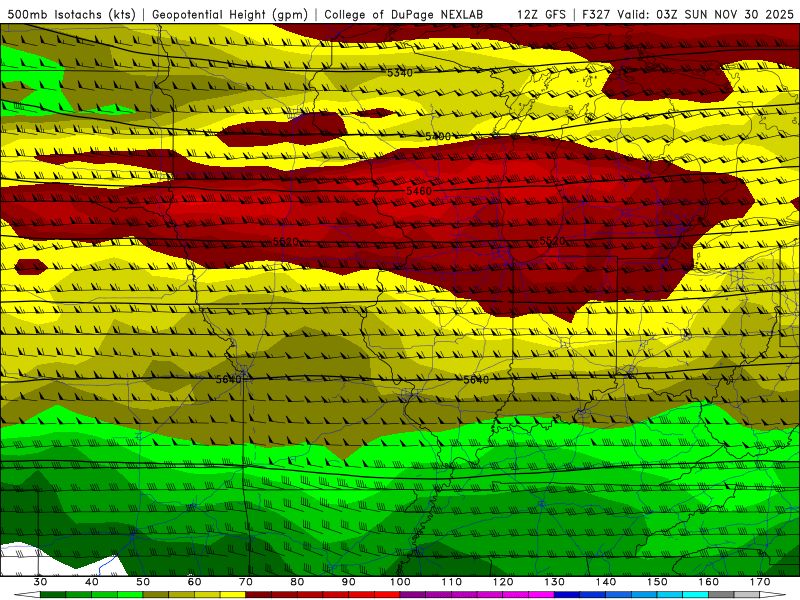Click the colorbar value 140

606,582
